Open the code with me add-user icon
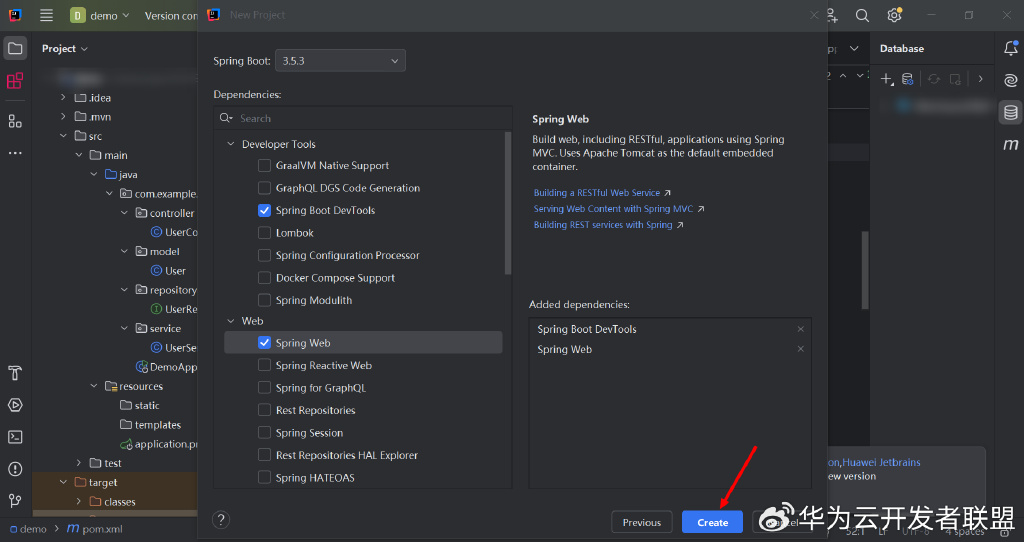The height and width of the screenshot is (542, 1024). (x=832, y=15)
